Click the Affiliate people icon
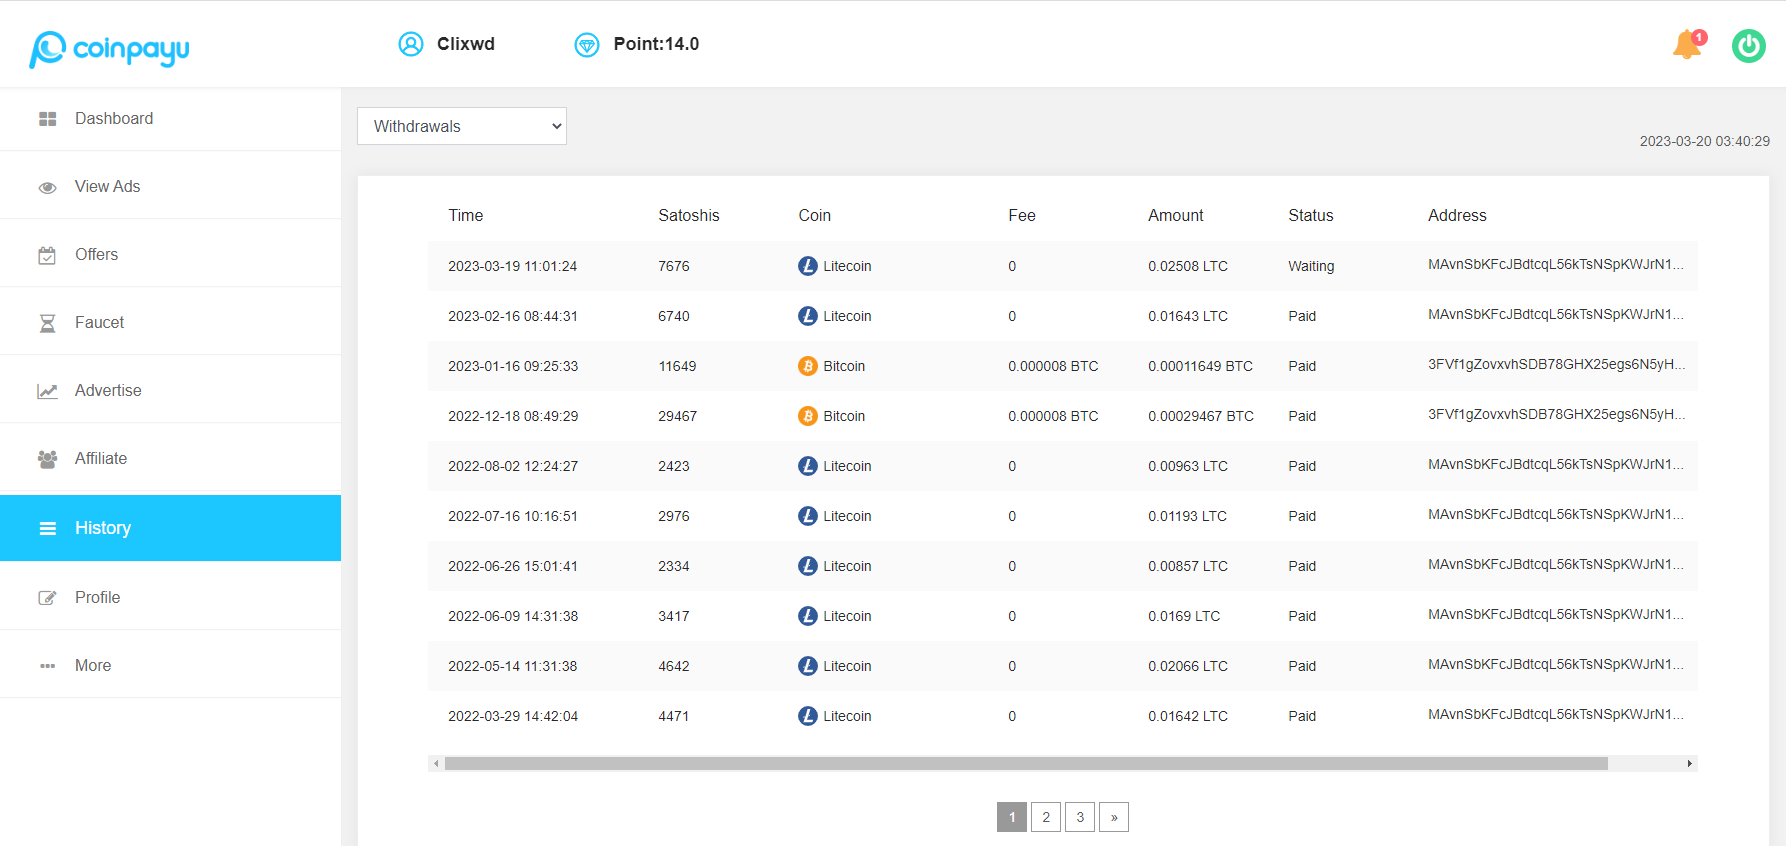The height and width of the screenshot is (846, 1786). (47, 459)
